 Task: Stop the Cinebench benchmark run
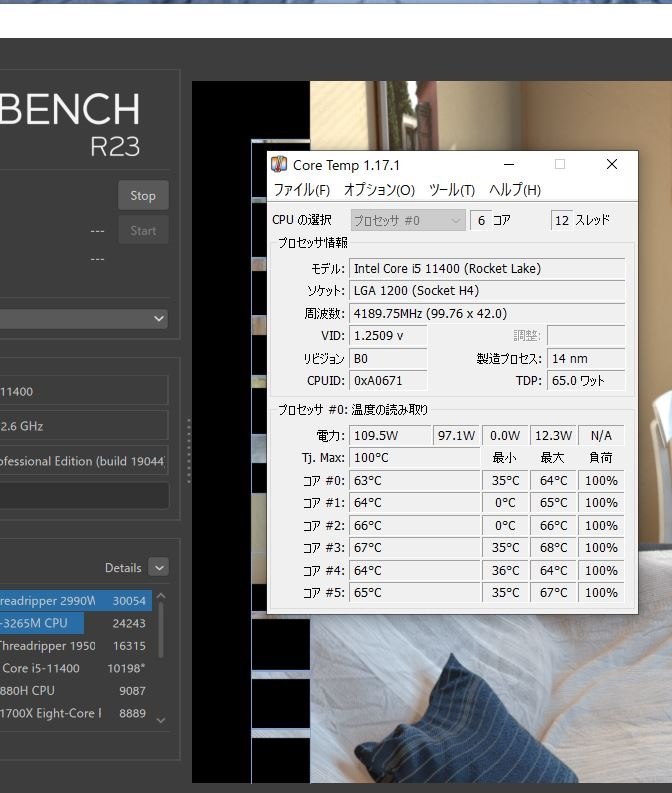click(143, 195)
